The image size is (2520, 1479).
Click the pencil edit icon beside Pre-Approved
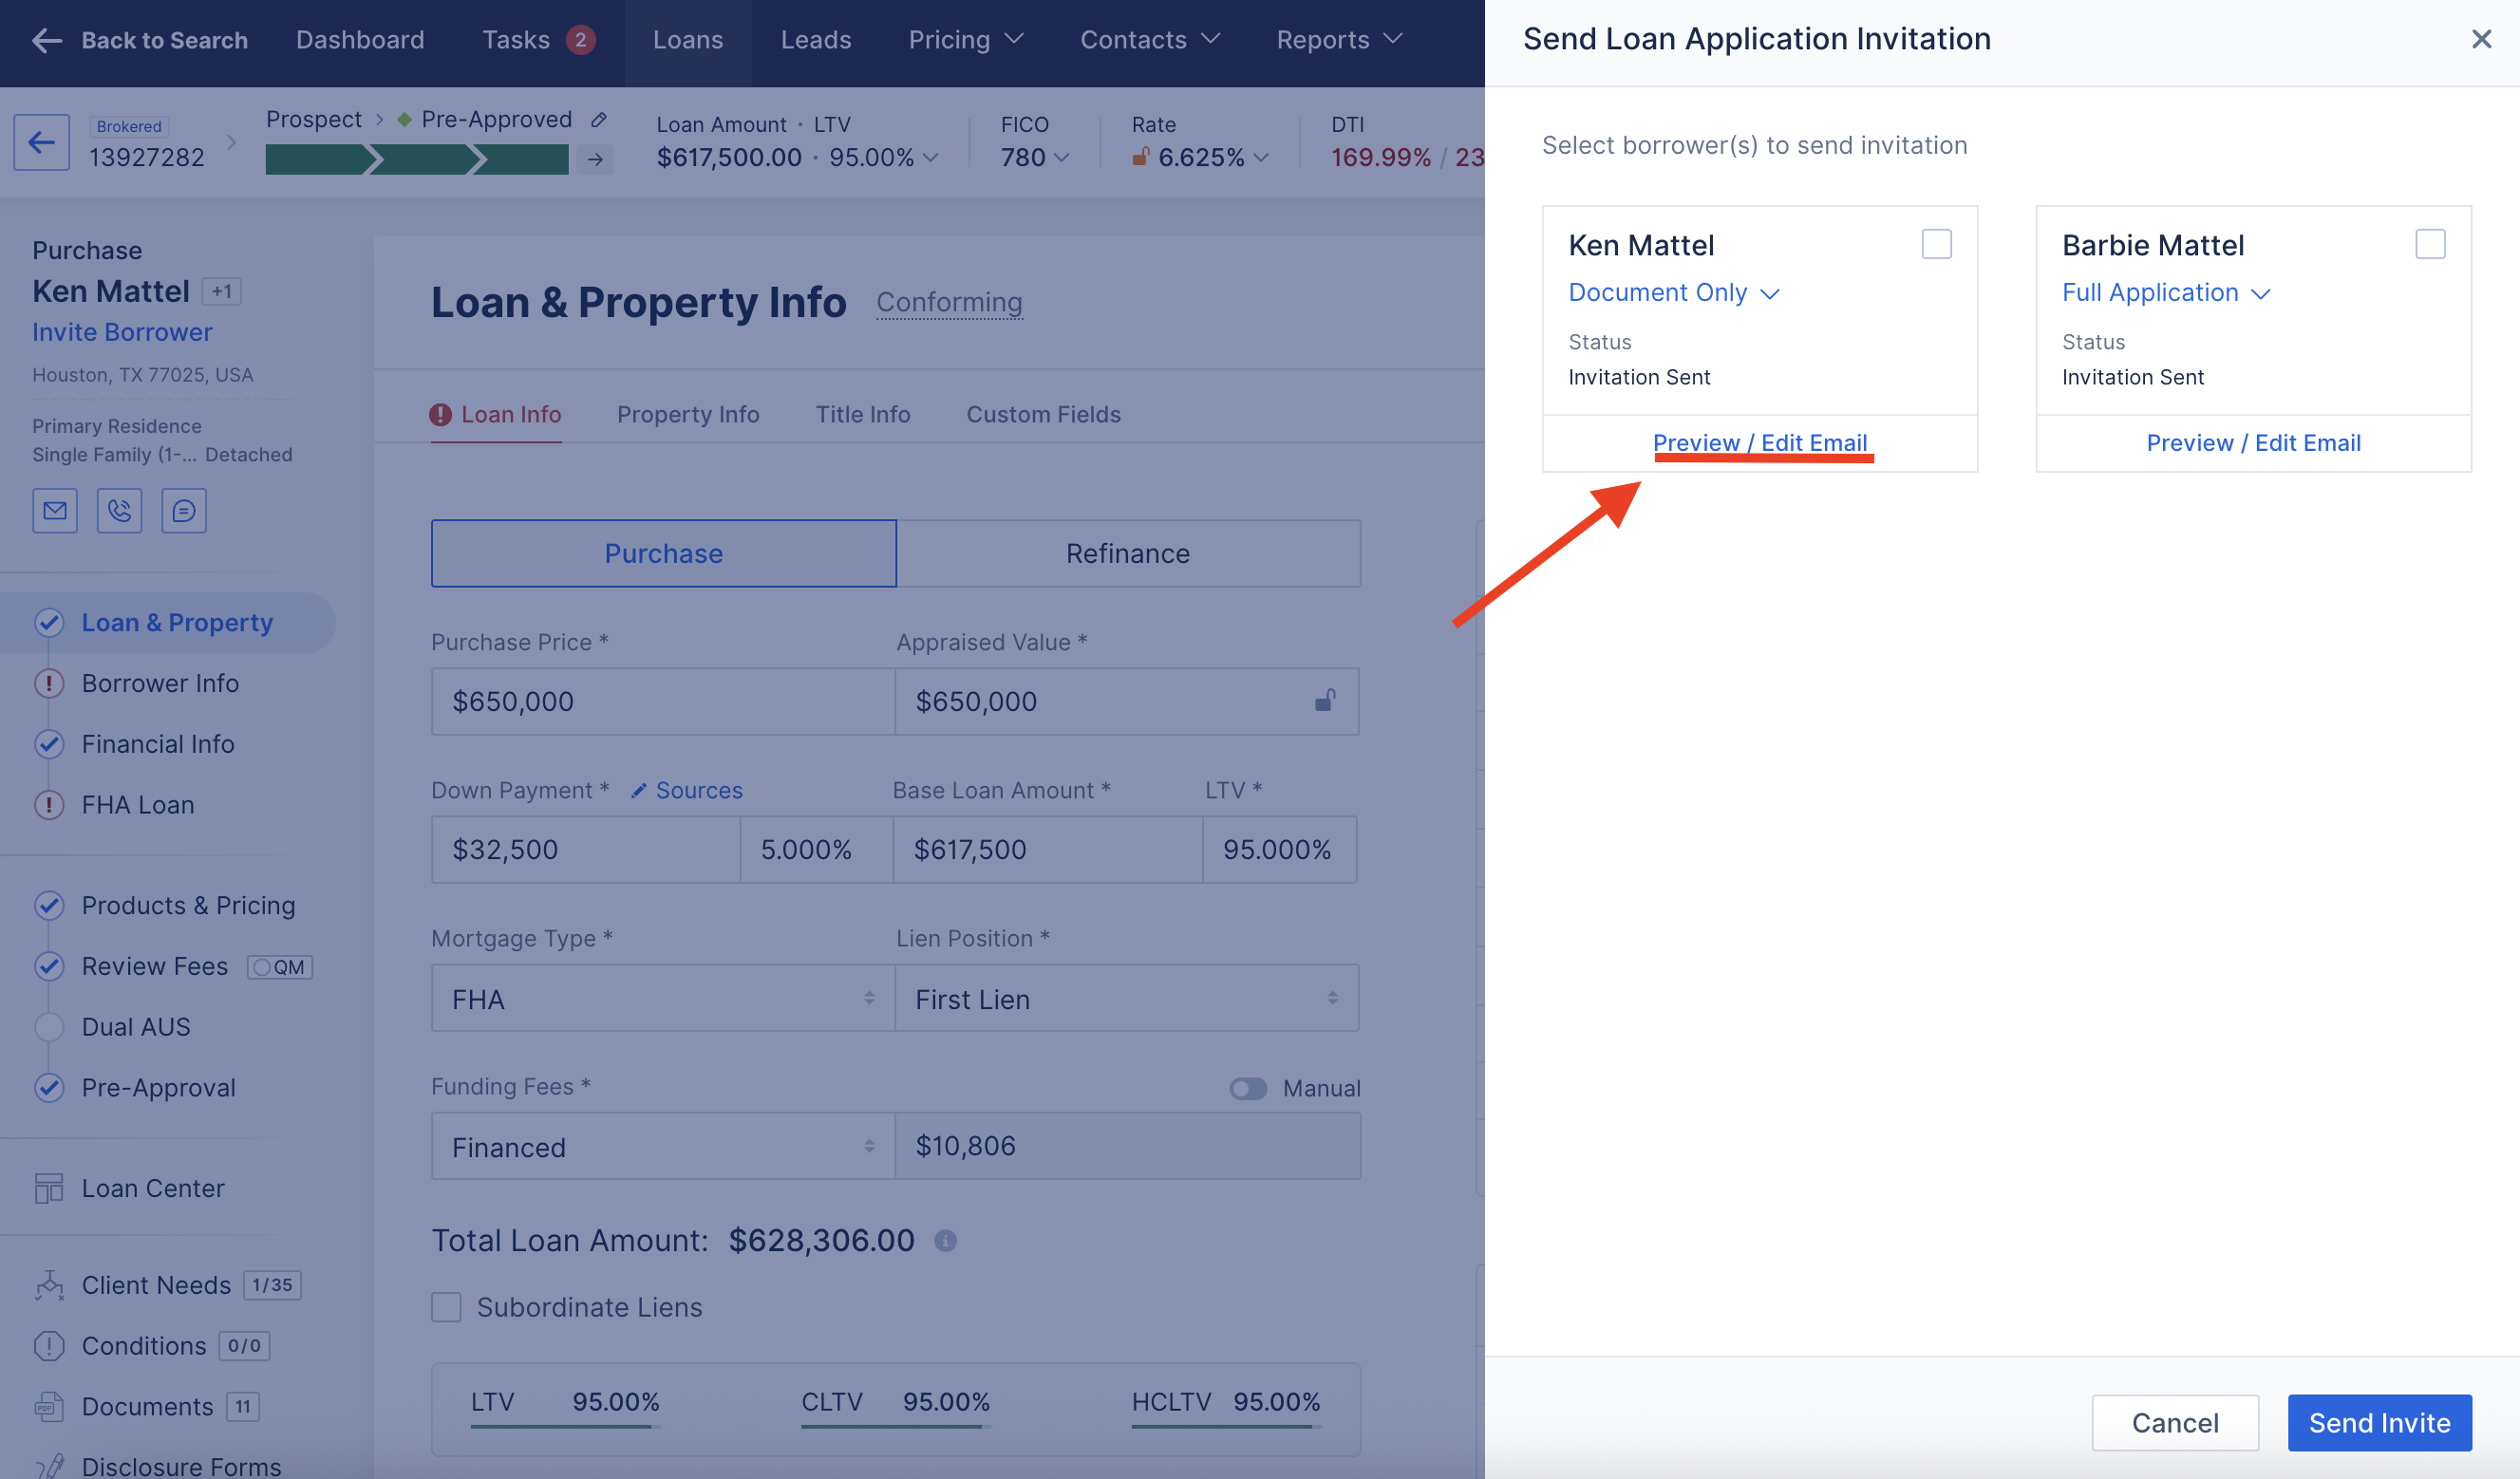599,120
